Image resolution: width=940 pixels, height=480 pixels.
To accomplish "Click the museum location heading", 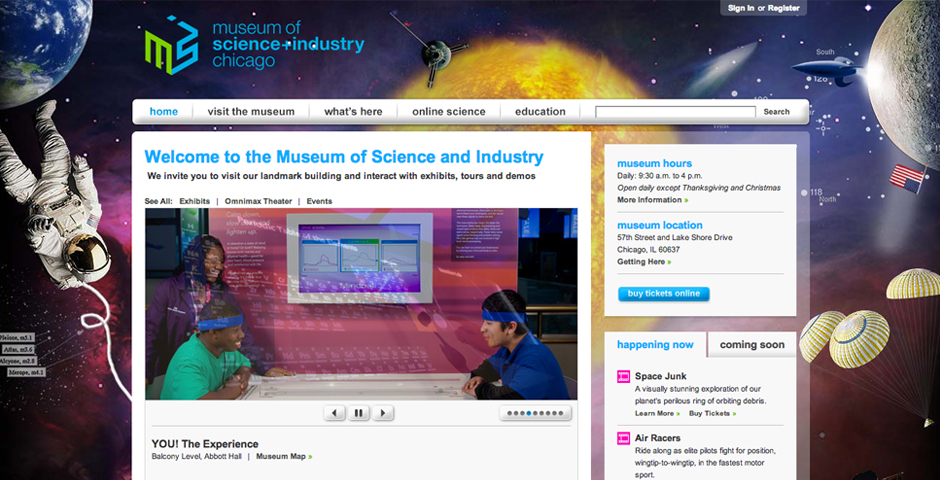I will point(660,225).
